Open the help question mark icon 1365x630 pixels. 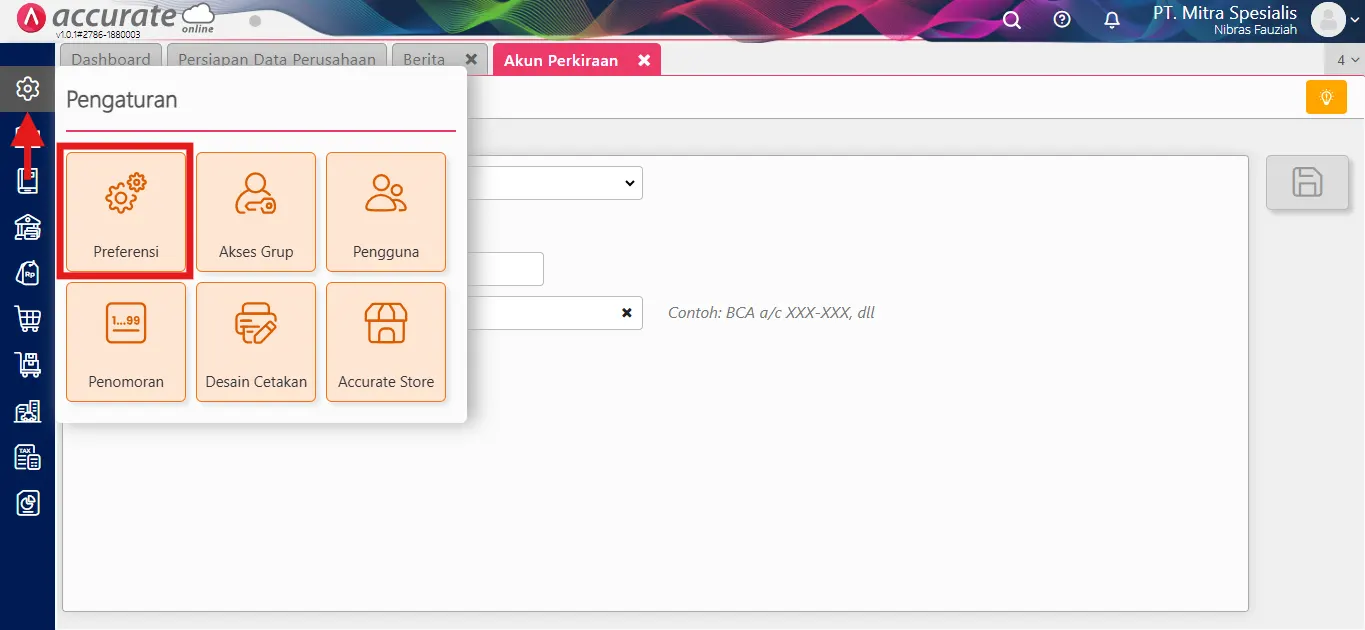pyautogui.click(x=1062, y=20)
